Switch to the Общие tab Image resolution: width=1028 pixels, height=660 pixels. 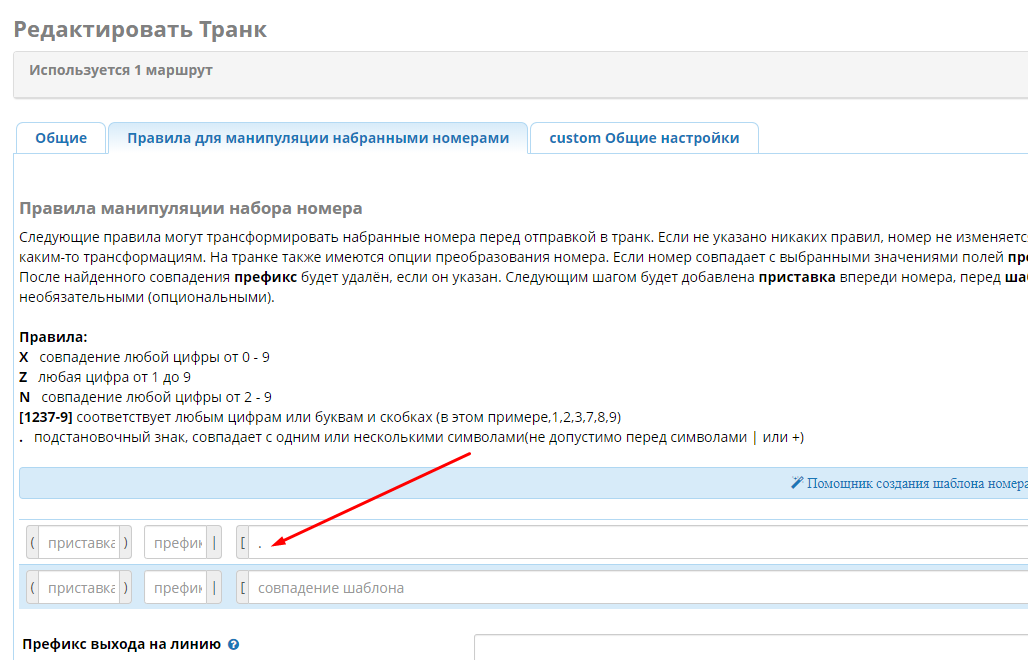[x=61, y=138]
